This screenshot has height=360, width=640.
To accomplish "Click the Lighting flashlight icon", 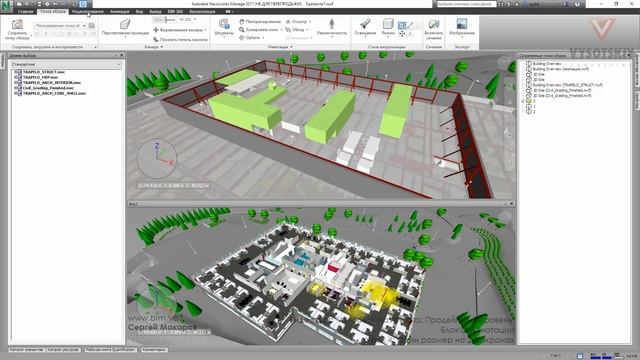I will pyautogui.click(x=365, y=24).
